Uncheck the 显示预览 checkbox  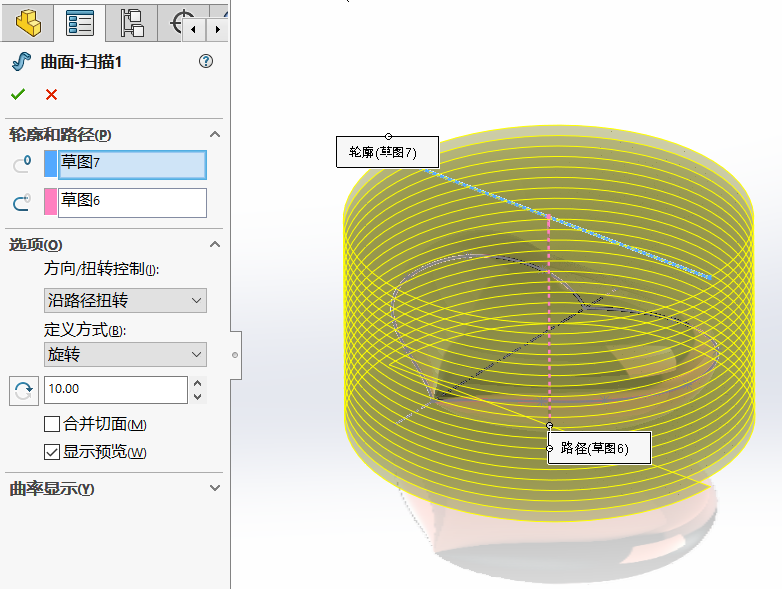tap(52, 452)
